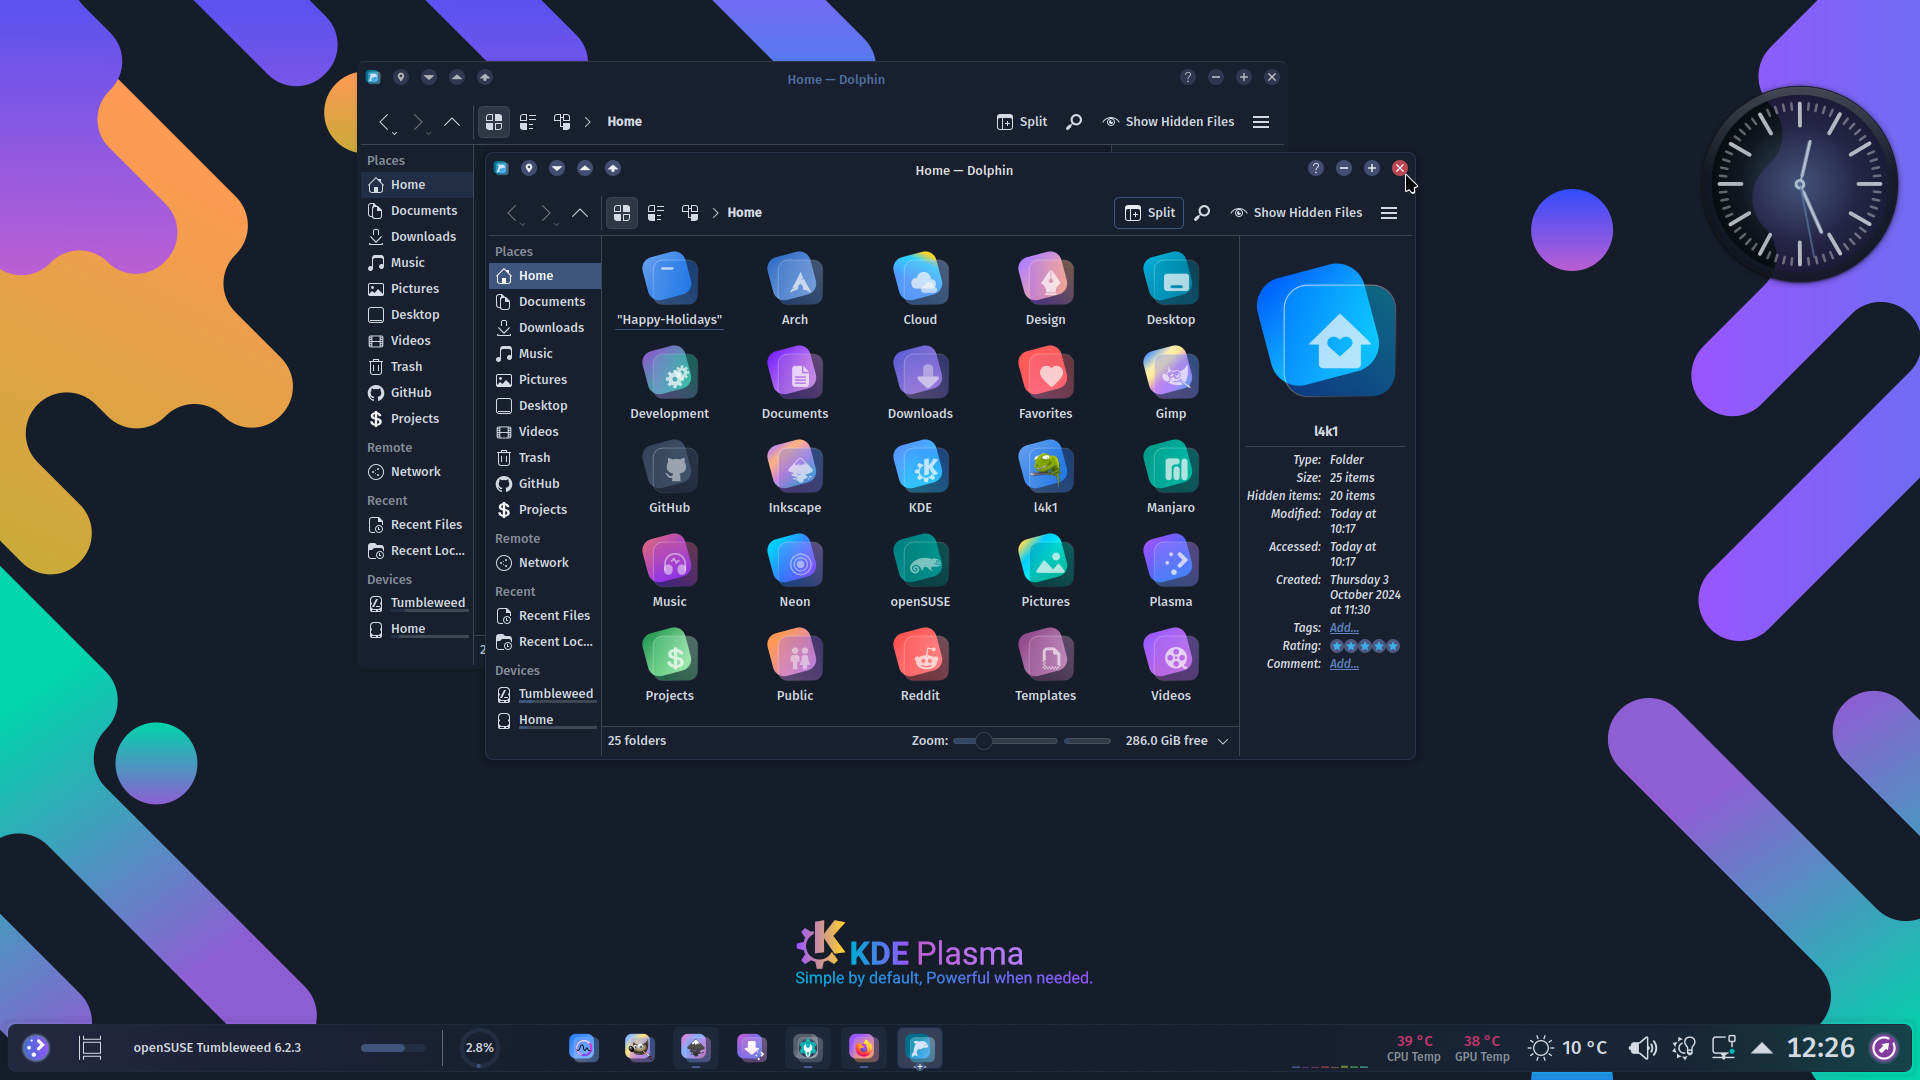Adjust the Zoom slider in status bar

click(1005, 741)
